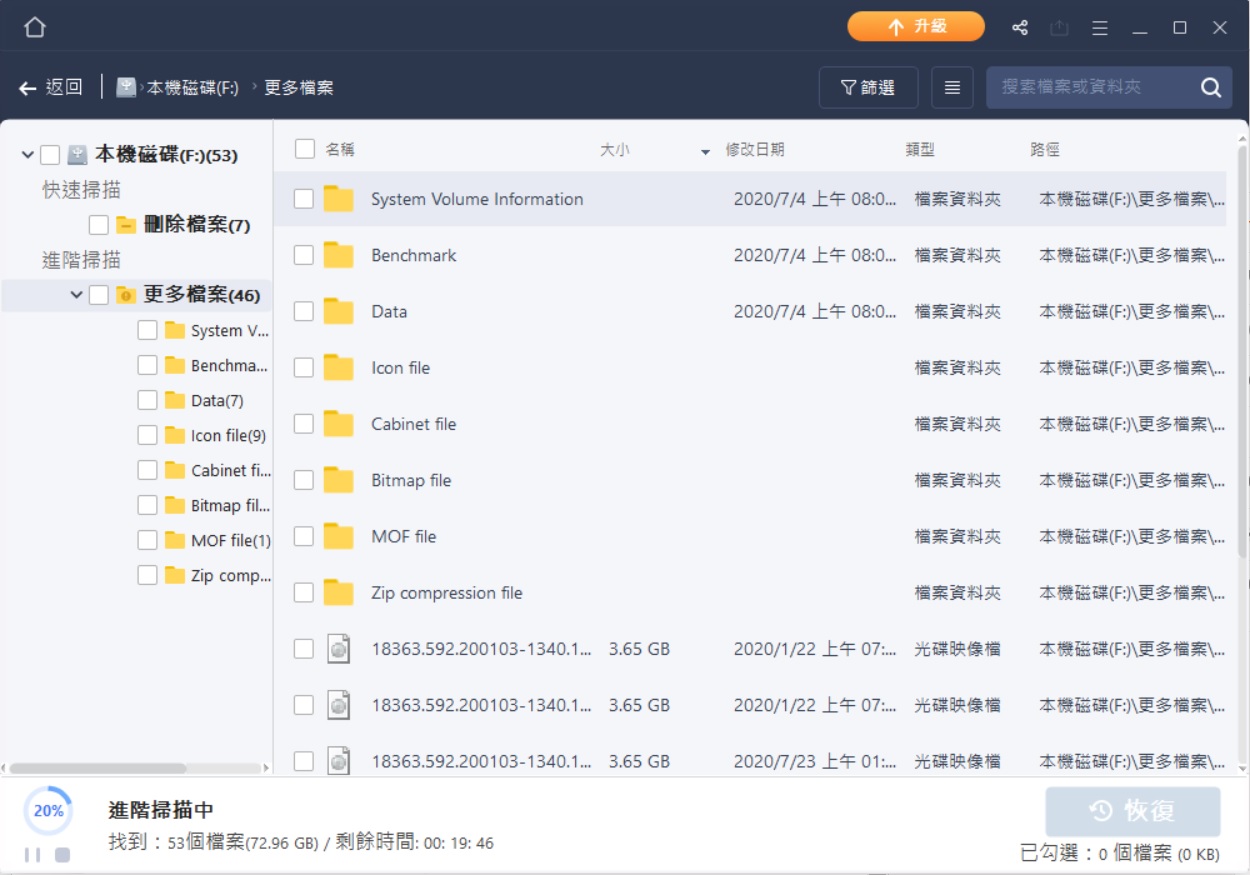The height and width of the screenshot is (875, 1250).
Task: Click the Zip compression file name text
Action: (447, 593)
